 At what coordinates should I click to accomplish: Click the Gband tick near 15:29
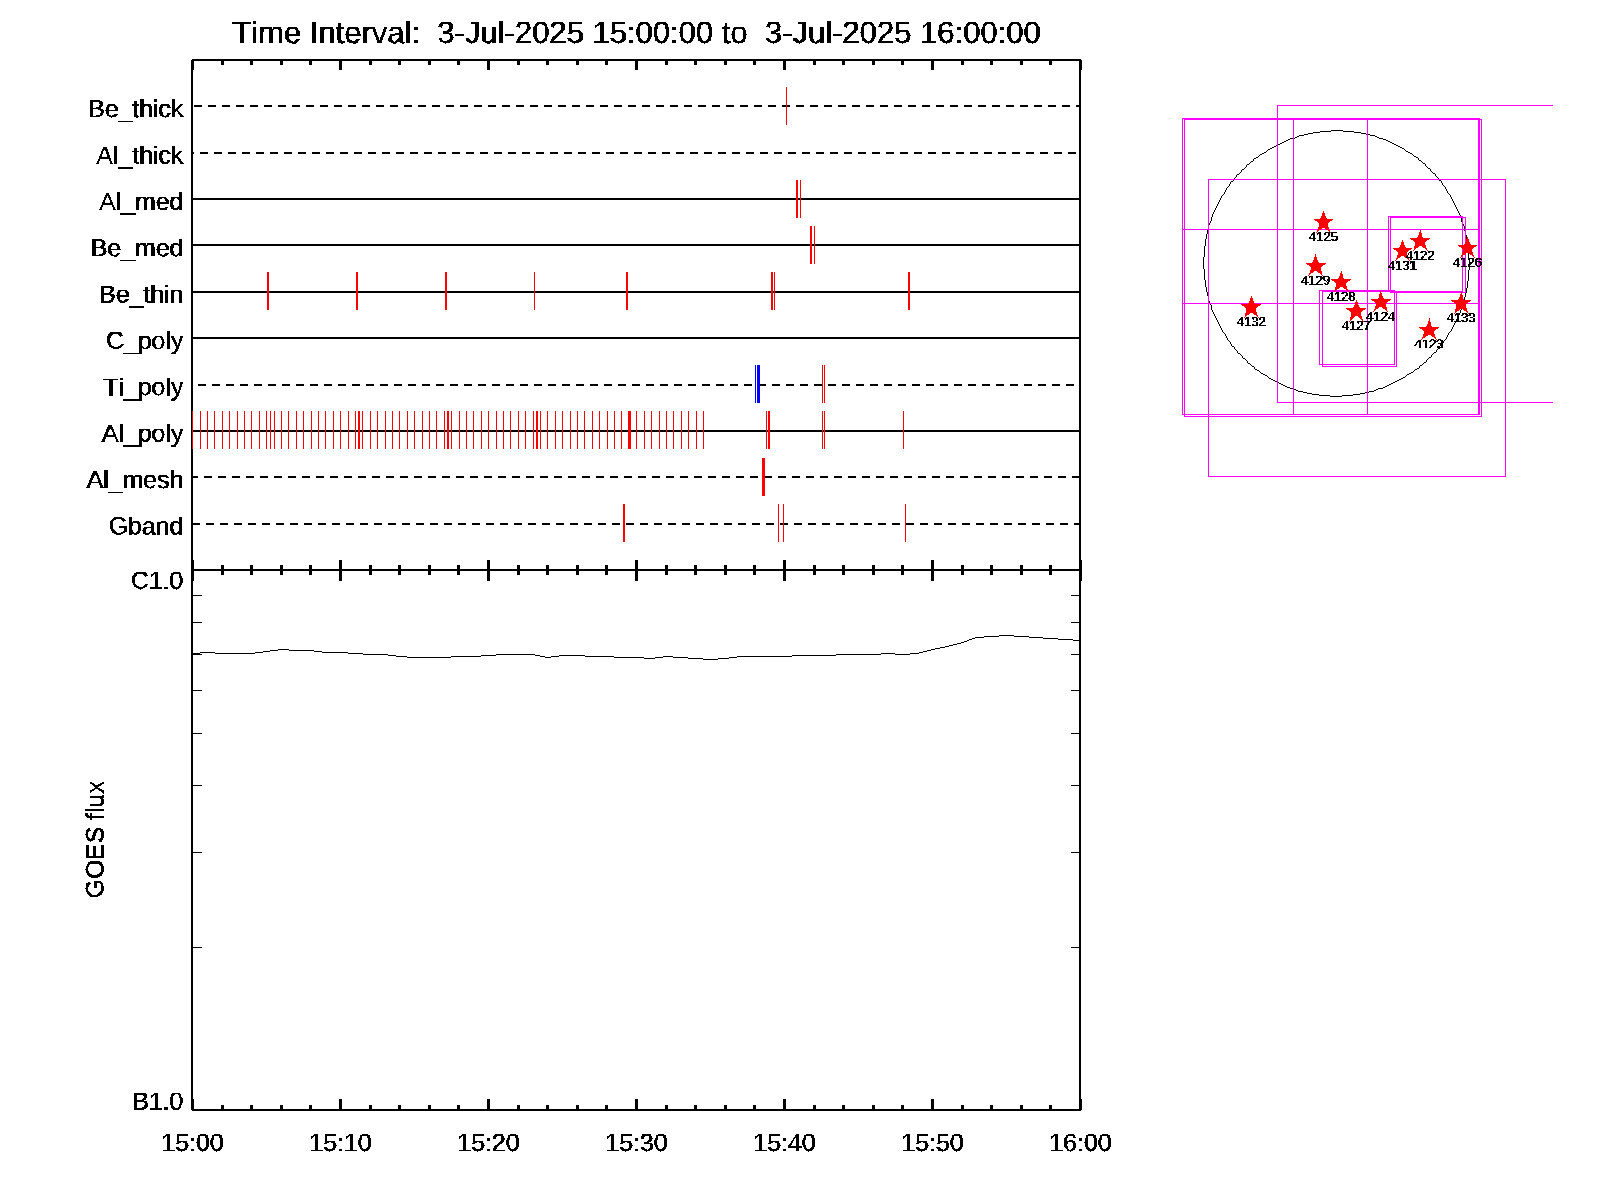[x=624, y=523]
